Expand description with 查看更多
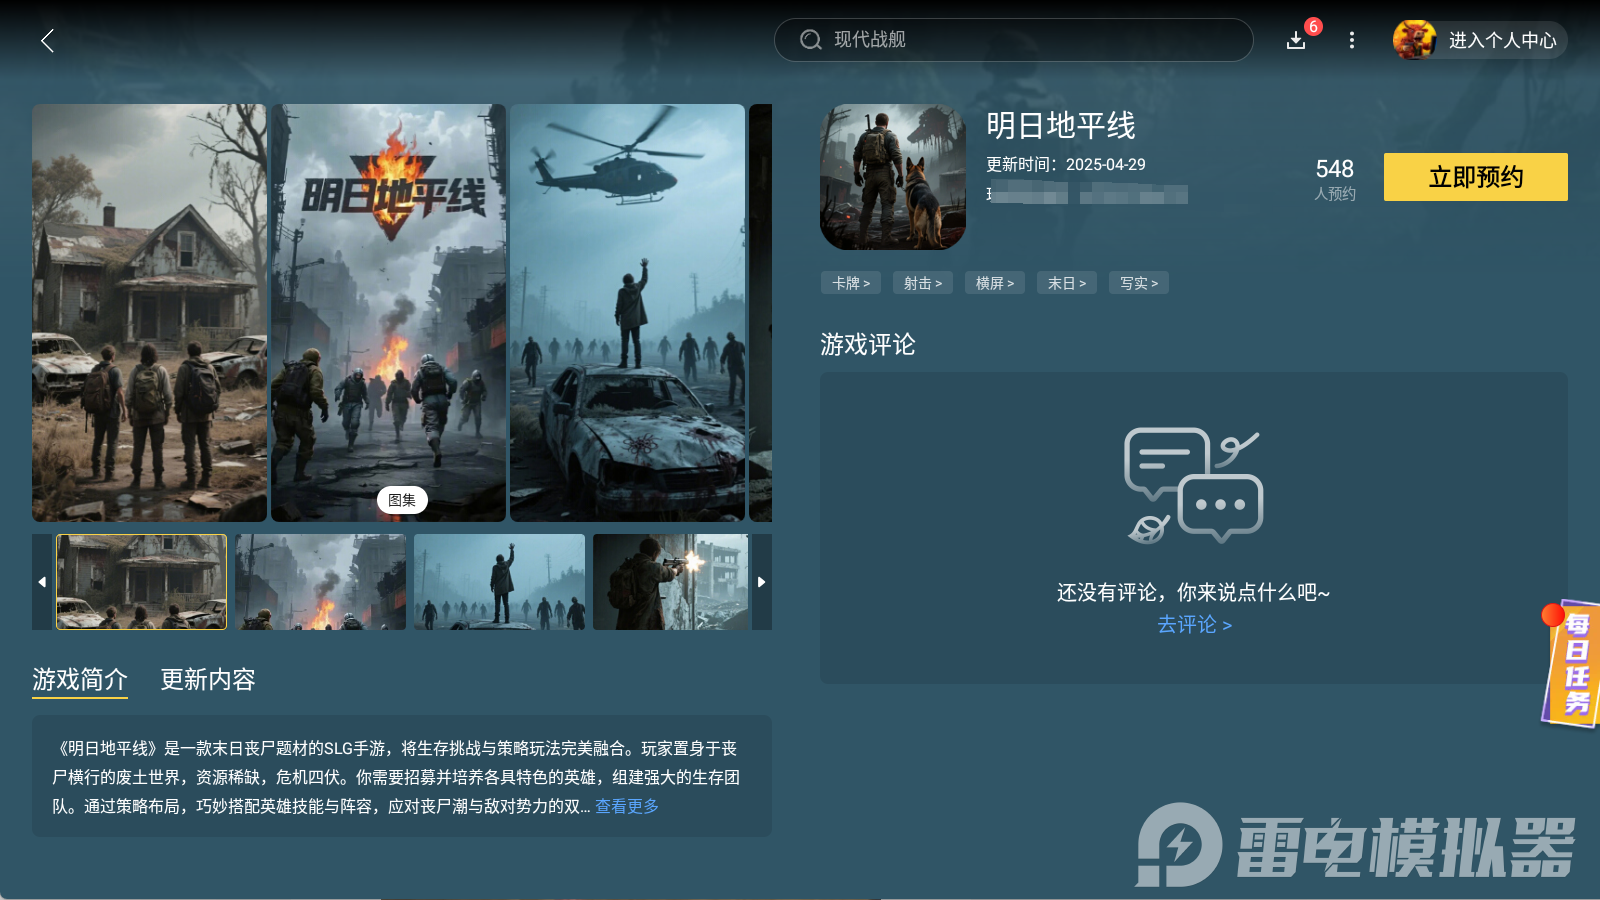Screen dimensions: 1600x900 [627, 806]
